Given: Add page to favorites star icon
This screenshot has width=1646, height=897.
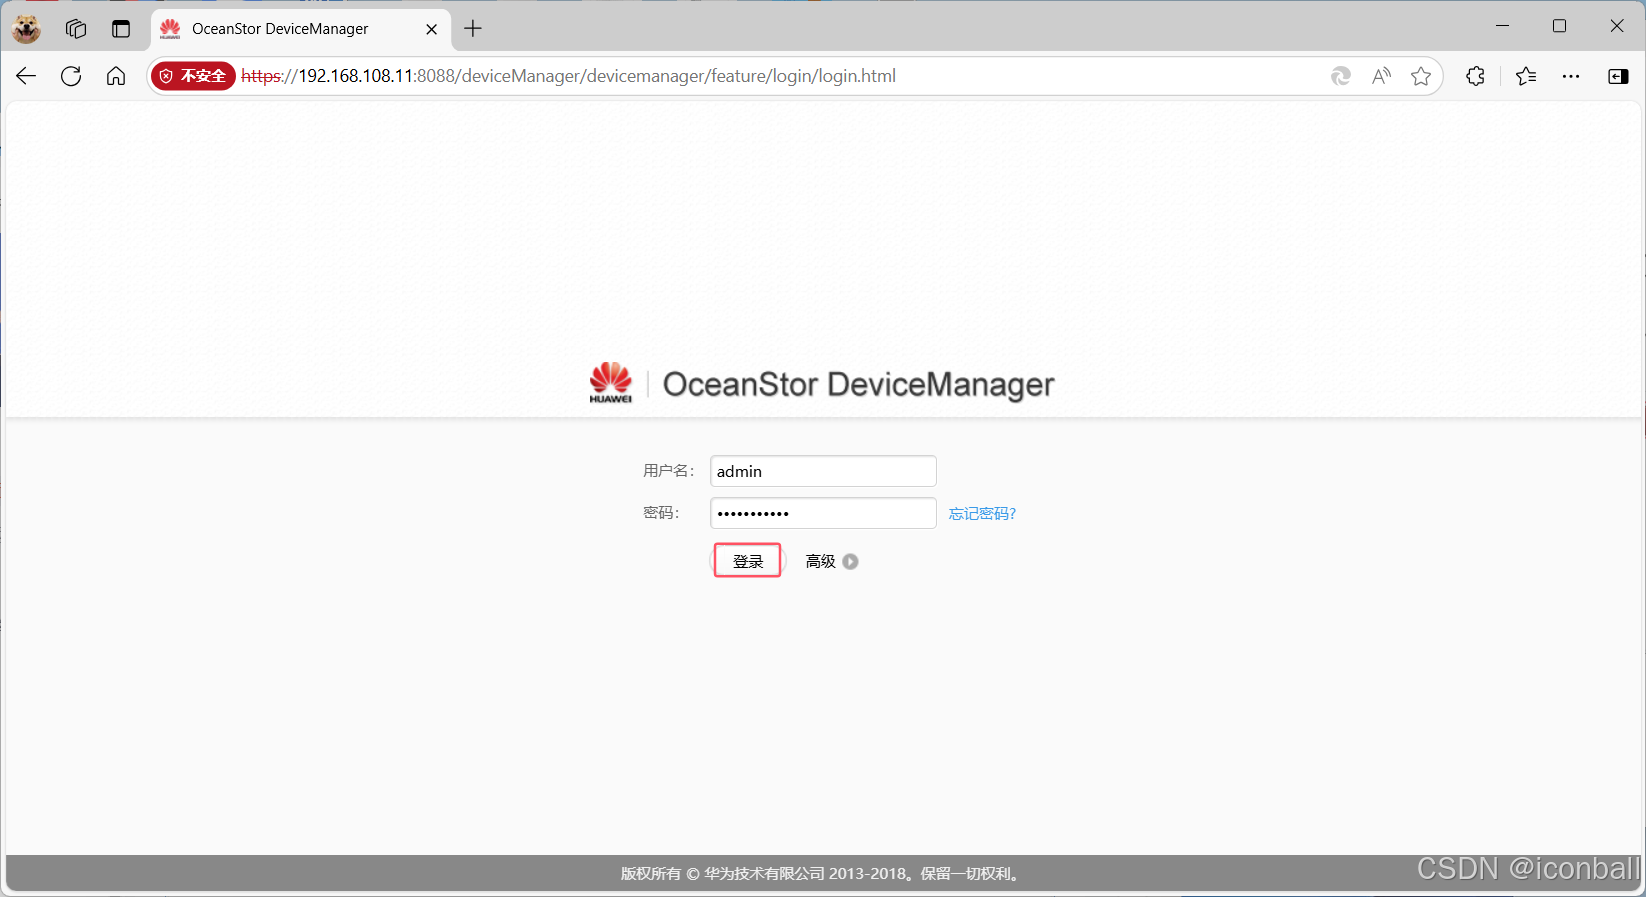Looking at the screenshot, I should [x=1421, y=76].
